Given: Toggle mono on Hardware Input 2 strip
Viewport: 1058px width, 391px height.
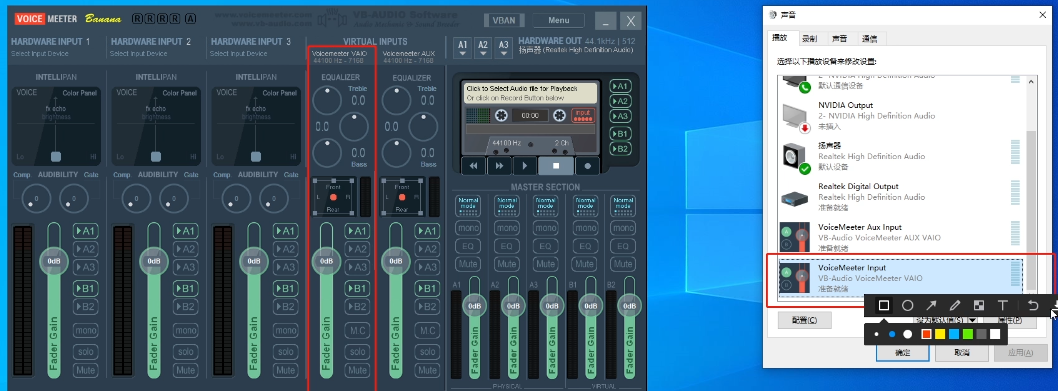Looking at the screenshot, I should tap(186, 330).
